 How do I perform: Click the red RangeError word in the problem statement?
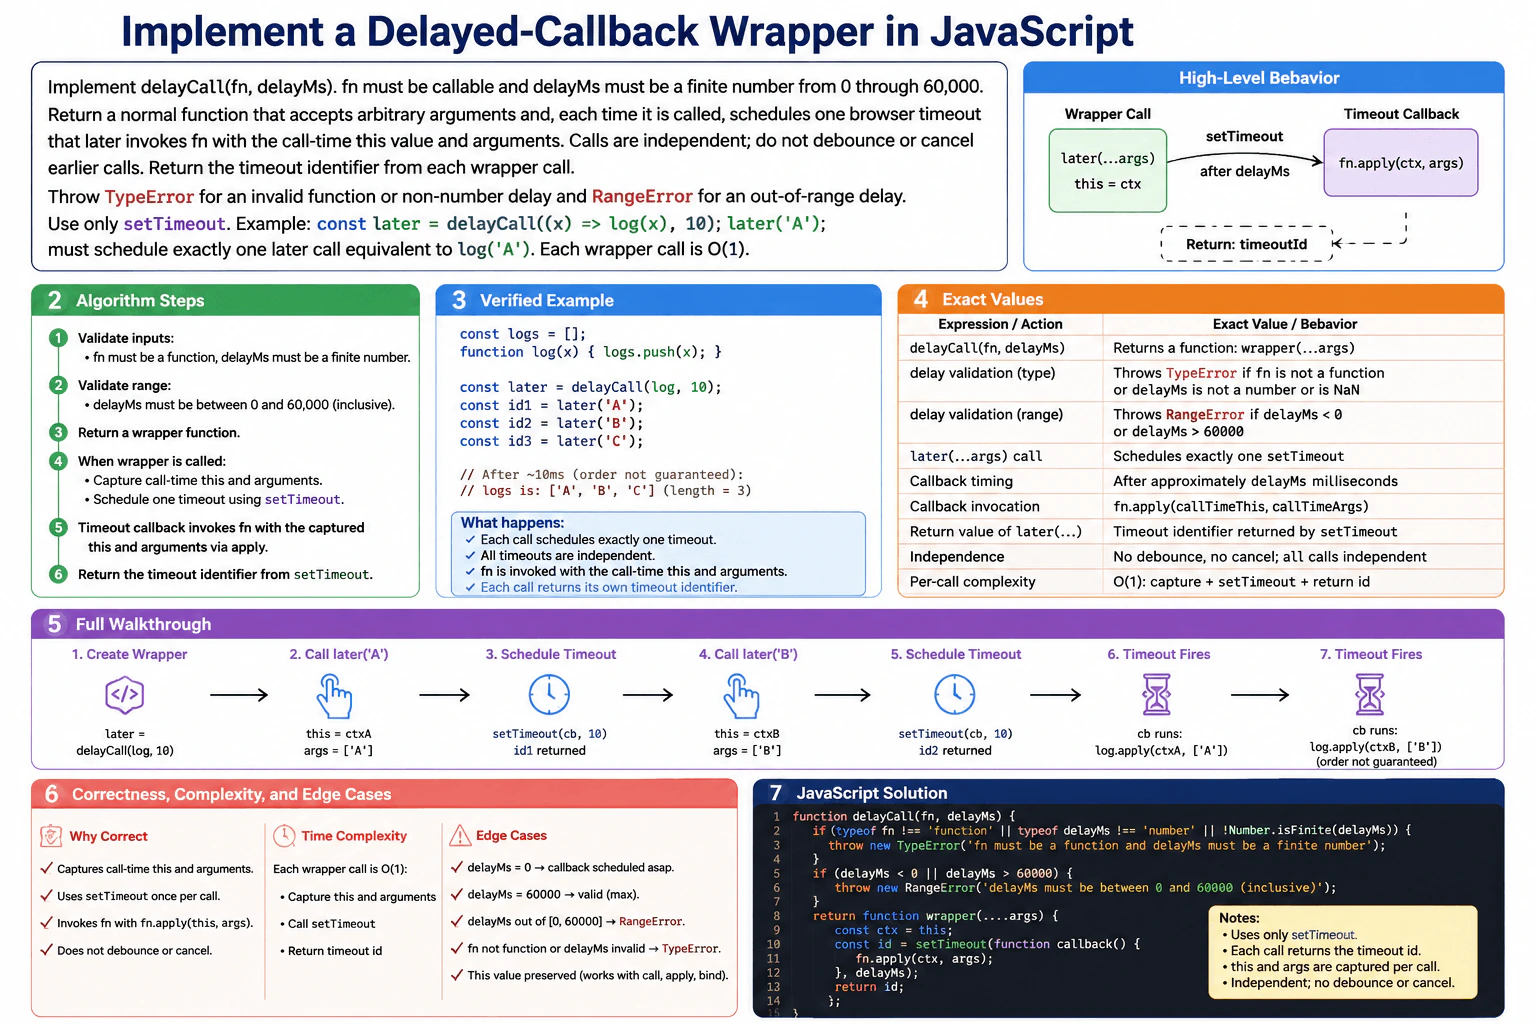[642, 196]
